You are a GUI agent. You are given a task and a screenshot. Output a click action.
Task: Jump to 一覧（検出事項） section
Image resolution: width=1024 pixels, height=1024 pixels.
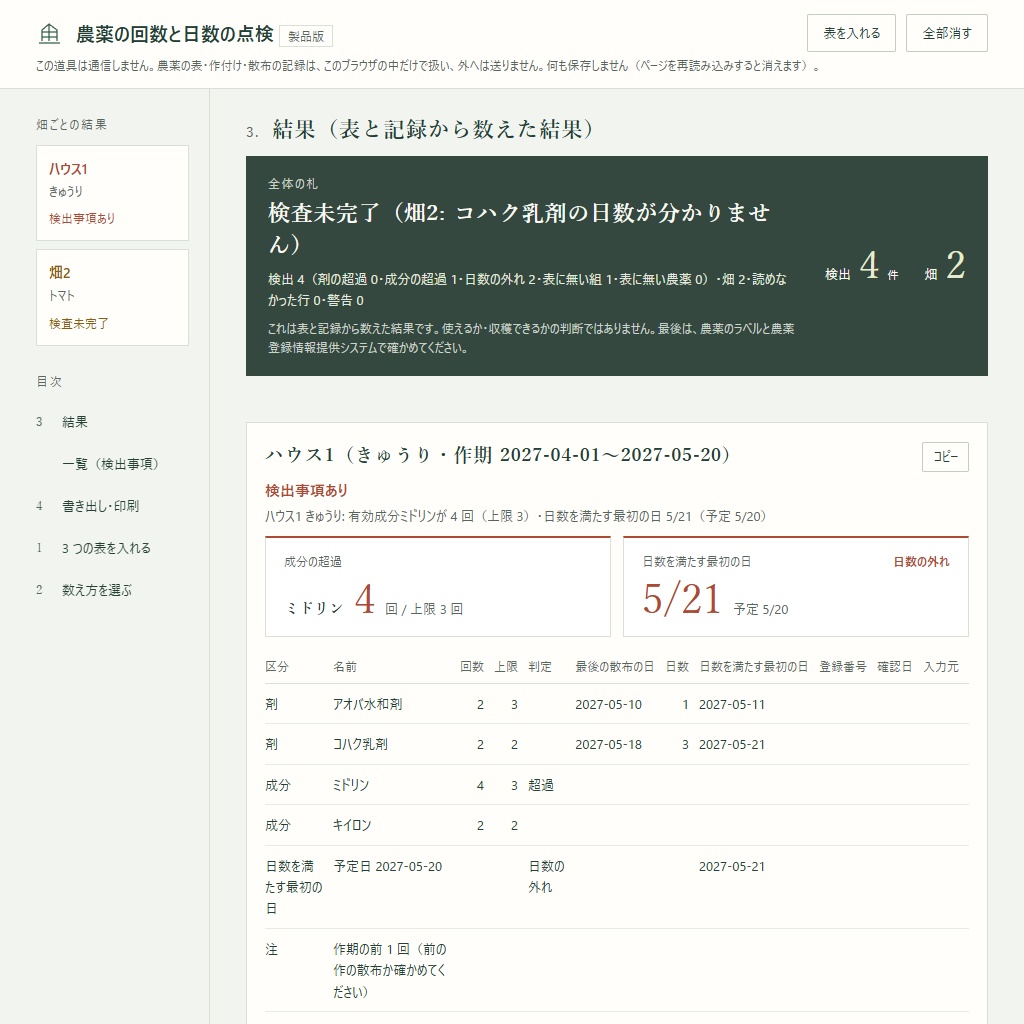pyautogui.click(x=110, y=464)
